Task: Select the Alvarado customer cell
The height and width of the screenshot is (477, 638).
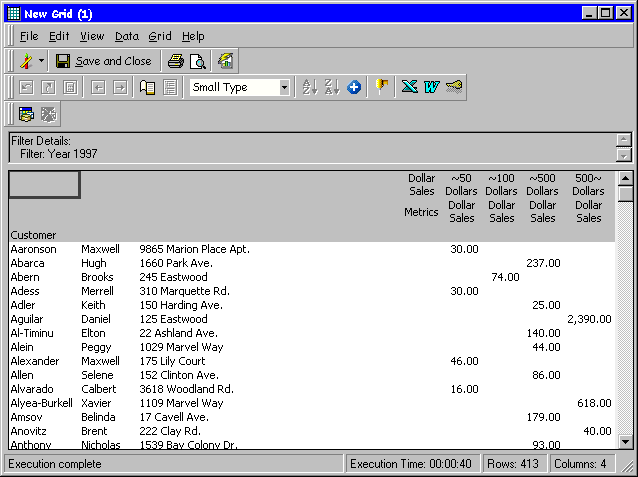Action: pyautogui.click(x=32, y=389)
